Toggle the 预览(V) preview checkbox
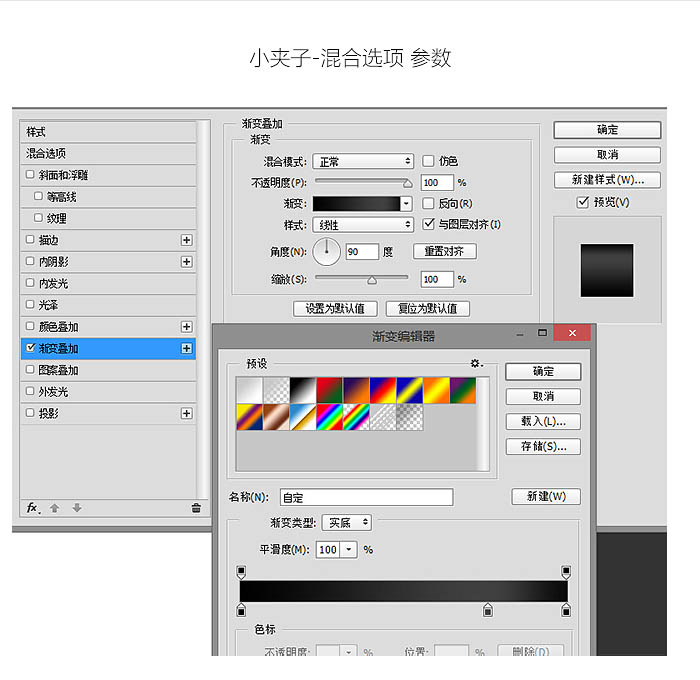This screenshot has height=680, width=700. 583,202
